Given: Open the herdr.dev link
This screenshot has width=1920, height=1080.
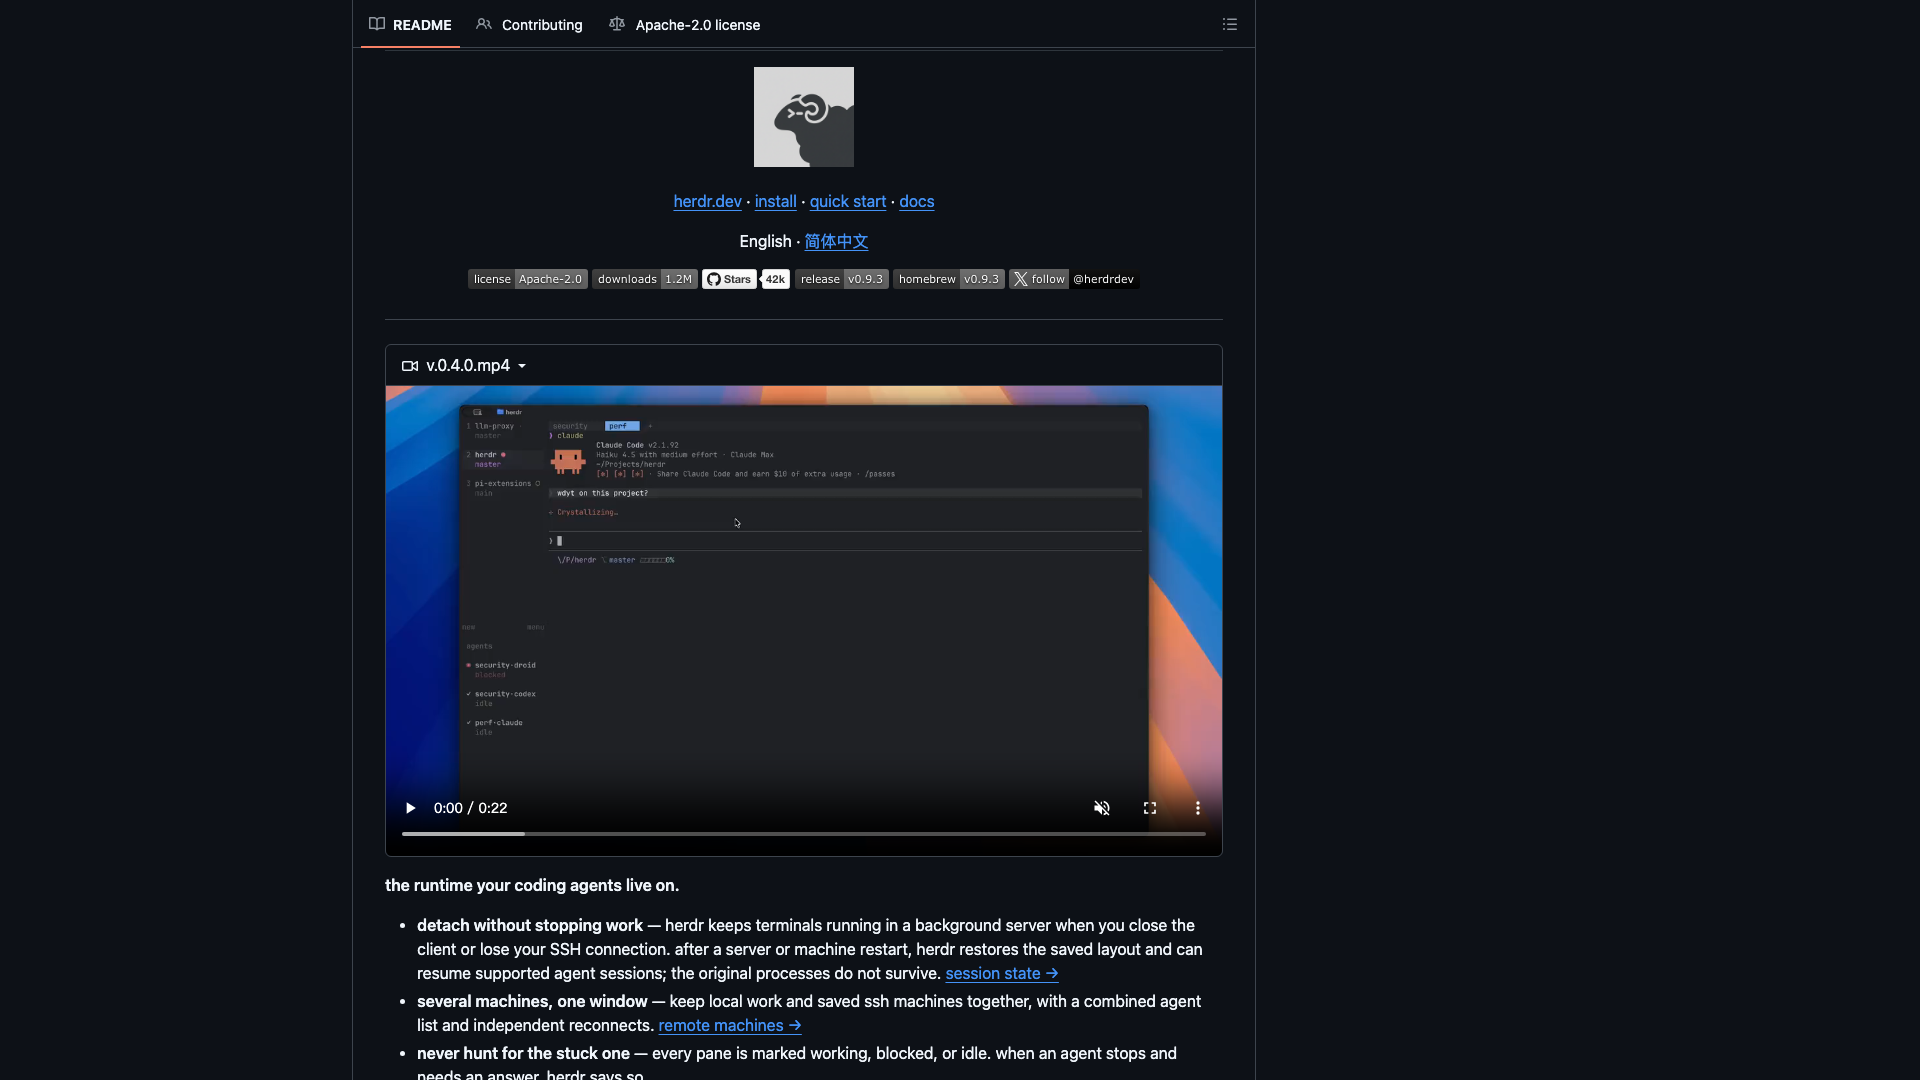Looking at the screenshot, I should [707, 202].
